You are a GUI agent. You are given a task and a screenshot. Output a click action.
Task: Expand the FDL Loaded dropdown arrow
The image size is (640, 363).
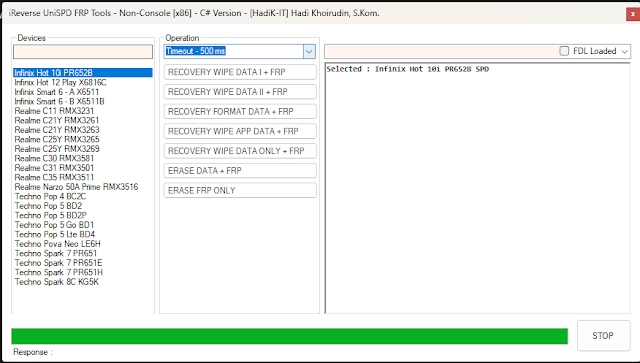pyautogui.click(x=624, y=51)
